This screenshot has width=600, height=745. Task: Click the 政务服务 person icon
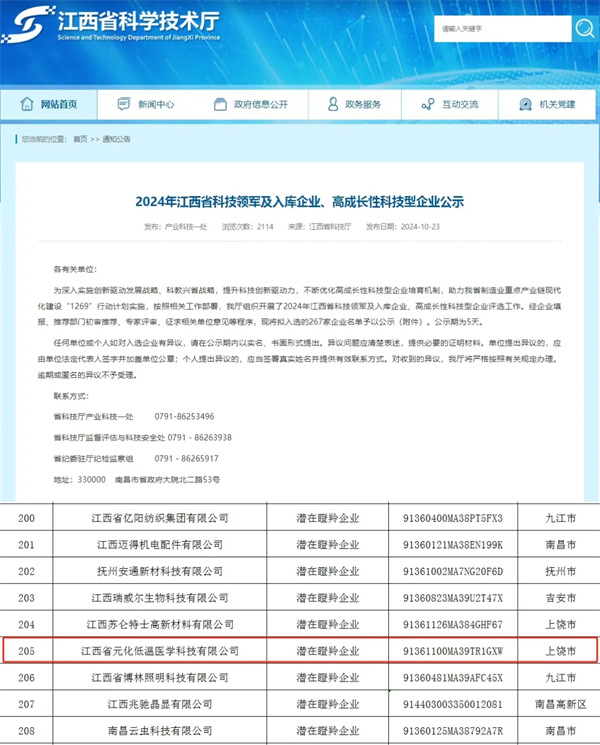click(x=331, y=104)
